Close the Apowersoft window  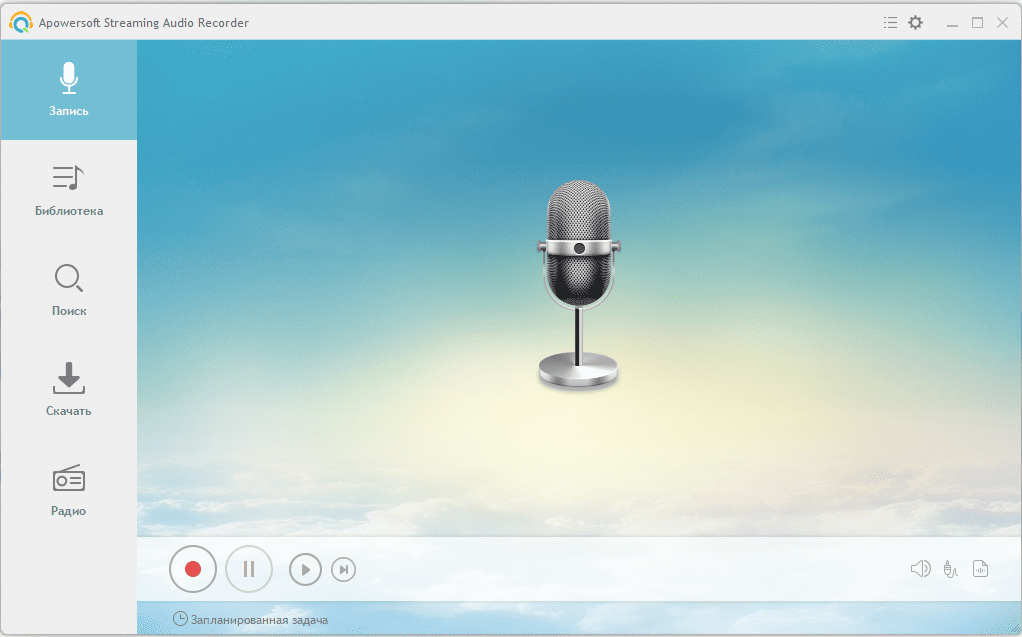1002,23
